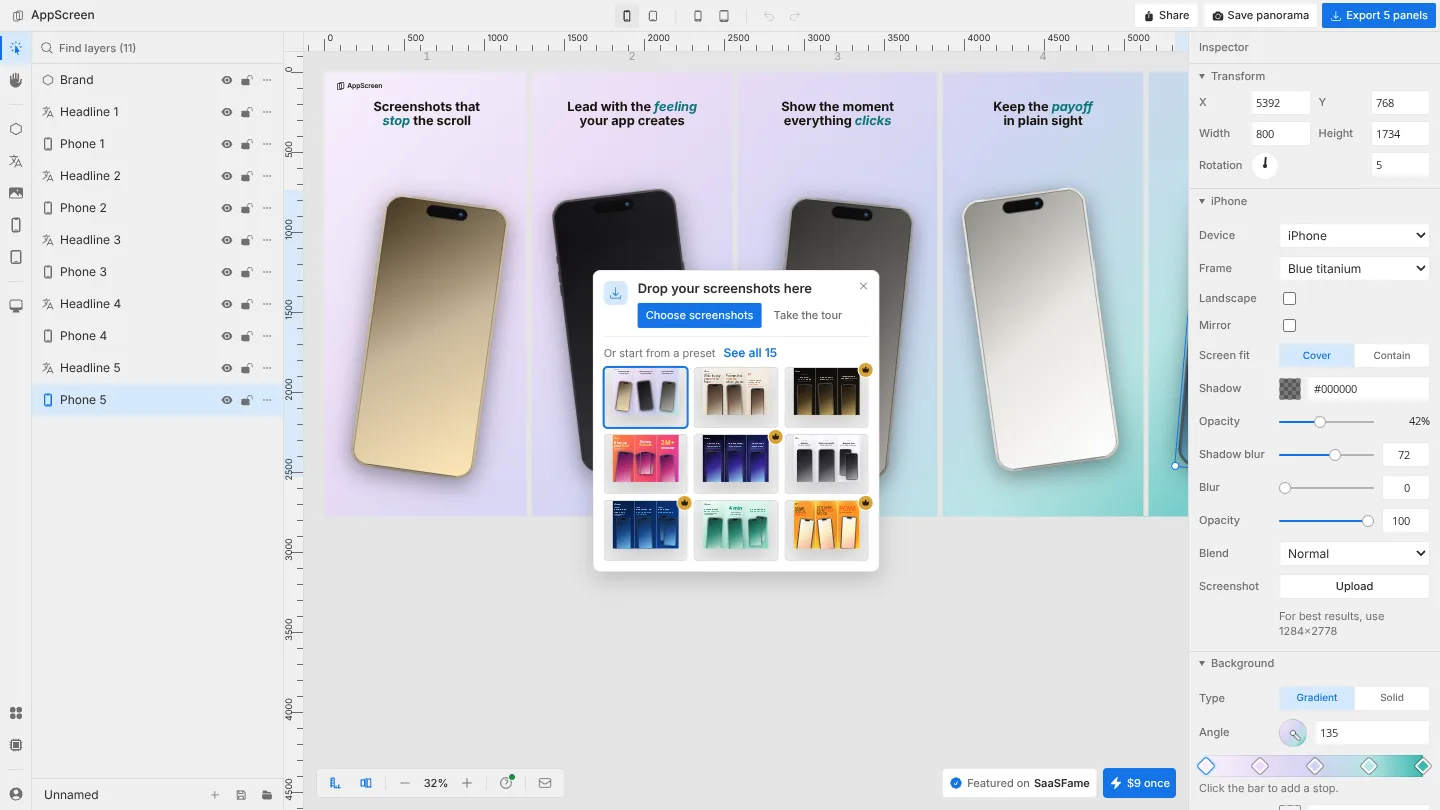This screenshot has width=1440, height=810.
Task: Open the help icon with green dot
Action: pos(506,783)
